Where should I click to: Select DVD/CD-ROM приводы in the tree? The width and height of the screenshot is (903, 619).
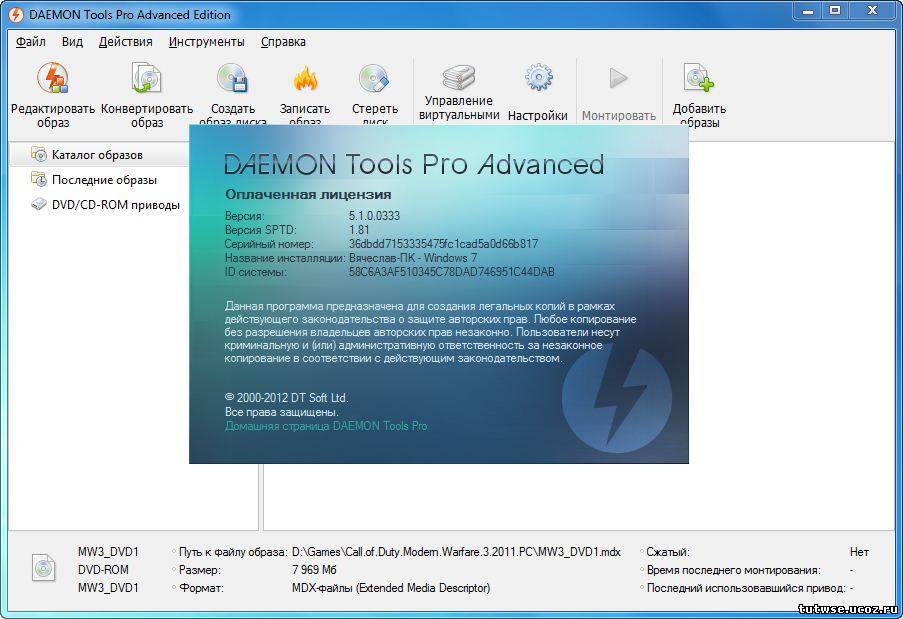(x=116, y=205)
